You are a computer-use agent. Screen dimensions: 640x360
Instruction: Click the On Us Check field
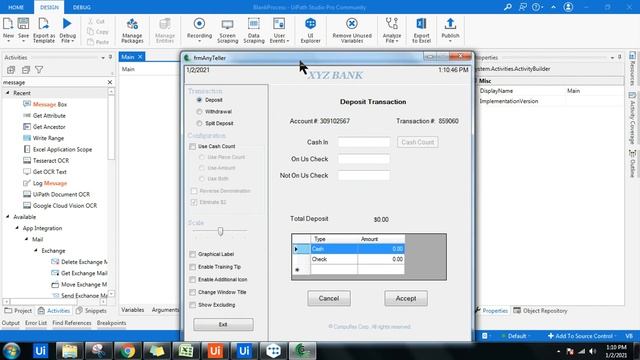point(364,159)
